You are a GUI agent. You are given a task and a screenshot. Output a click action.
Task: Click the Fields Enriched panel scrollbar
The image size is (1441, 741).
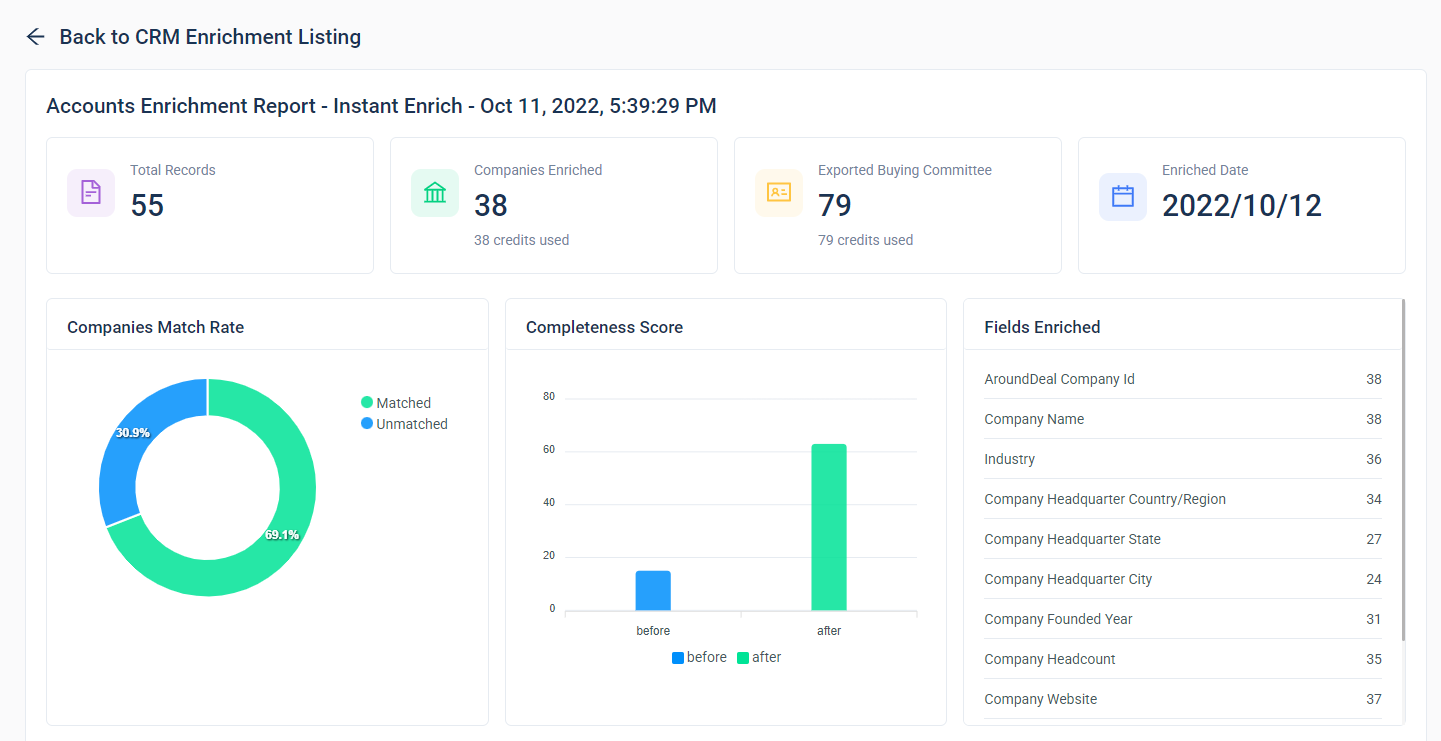[x=1404, y=470]
